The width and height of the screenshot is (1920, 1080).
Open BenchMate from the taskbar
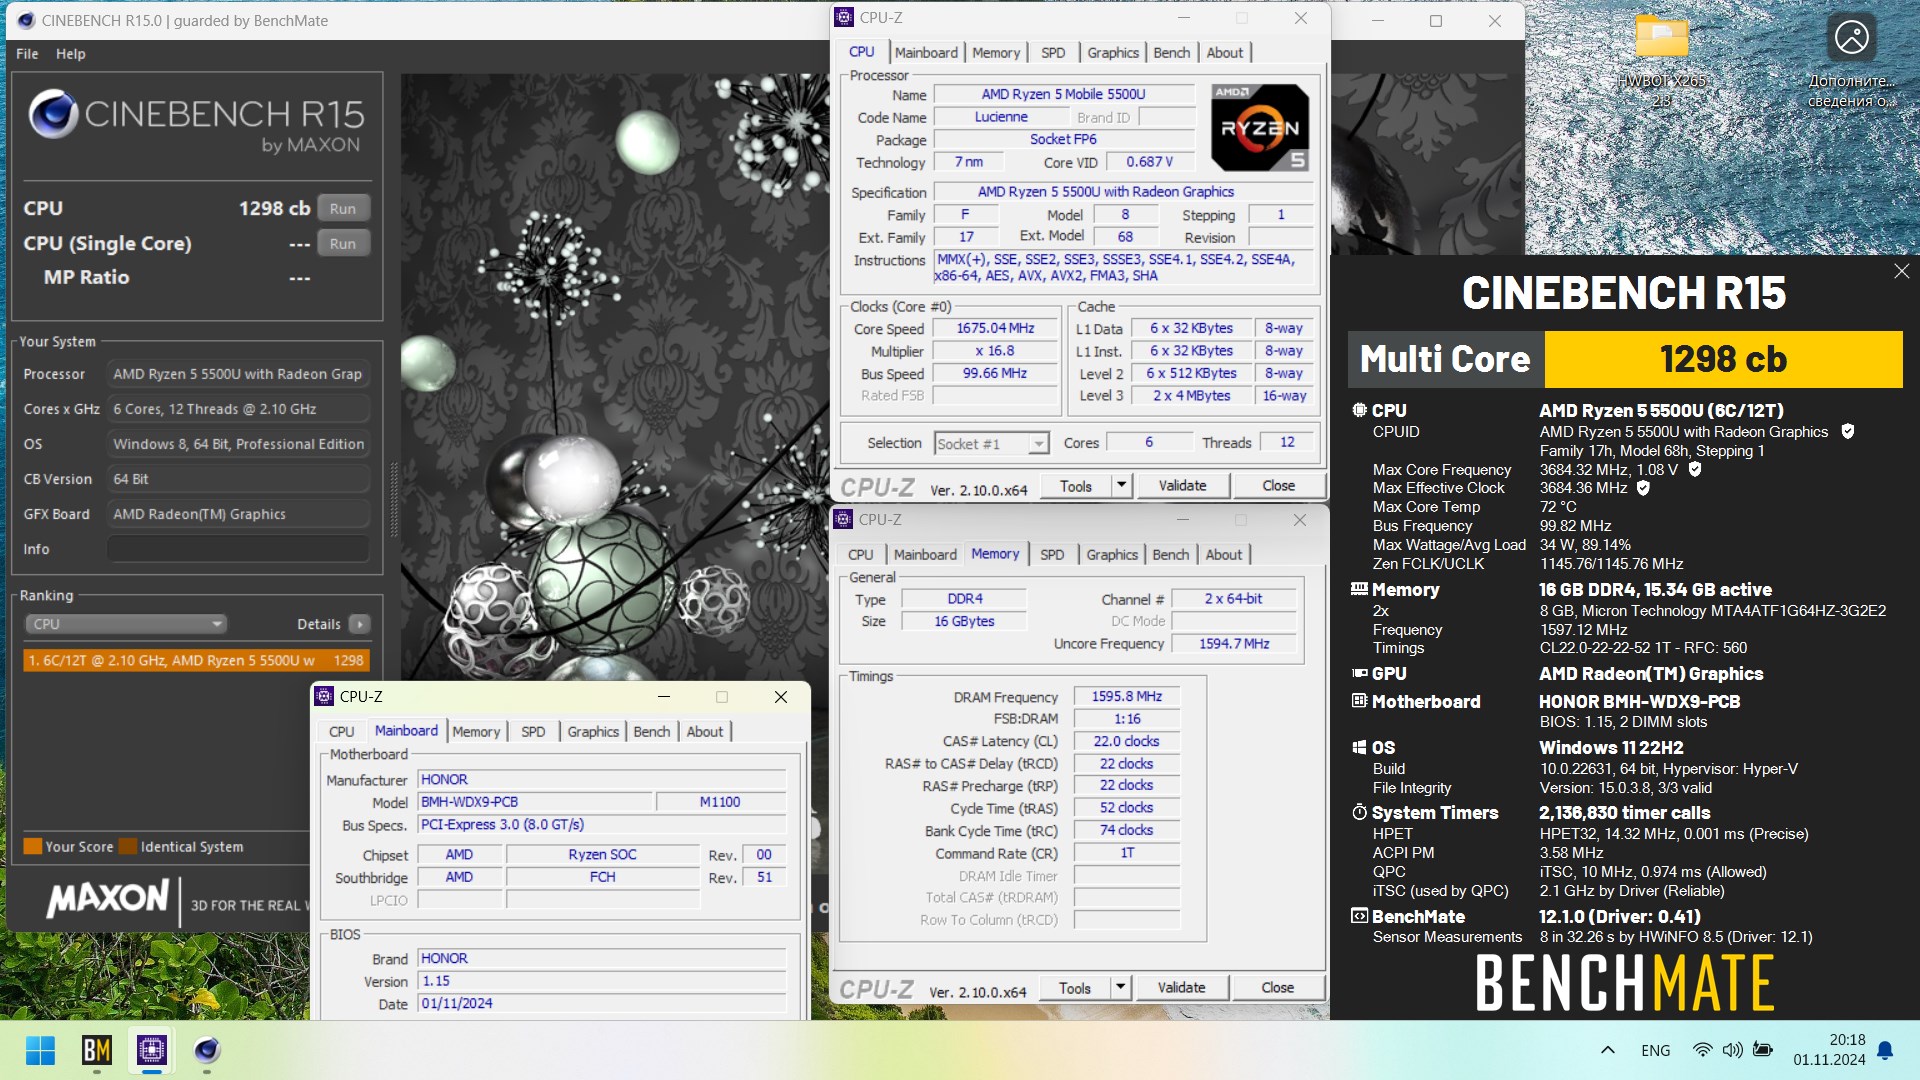96,1050
